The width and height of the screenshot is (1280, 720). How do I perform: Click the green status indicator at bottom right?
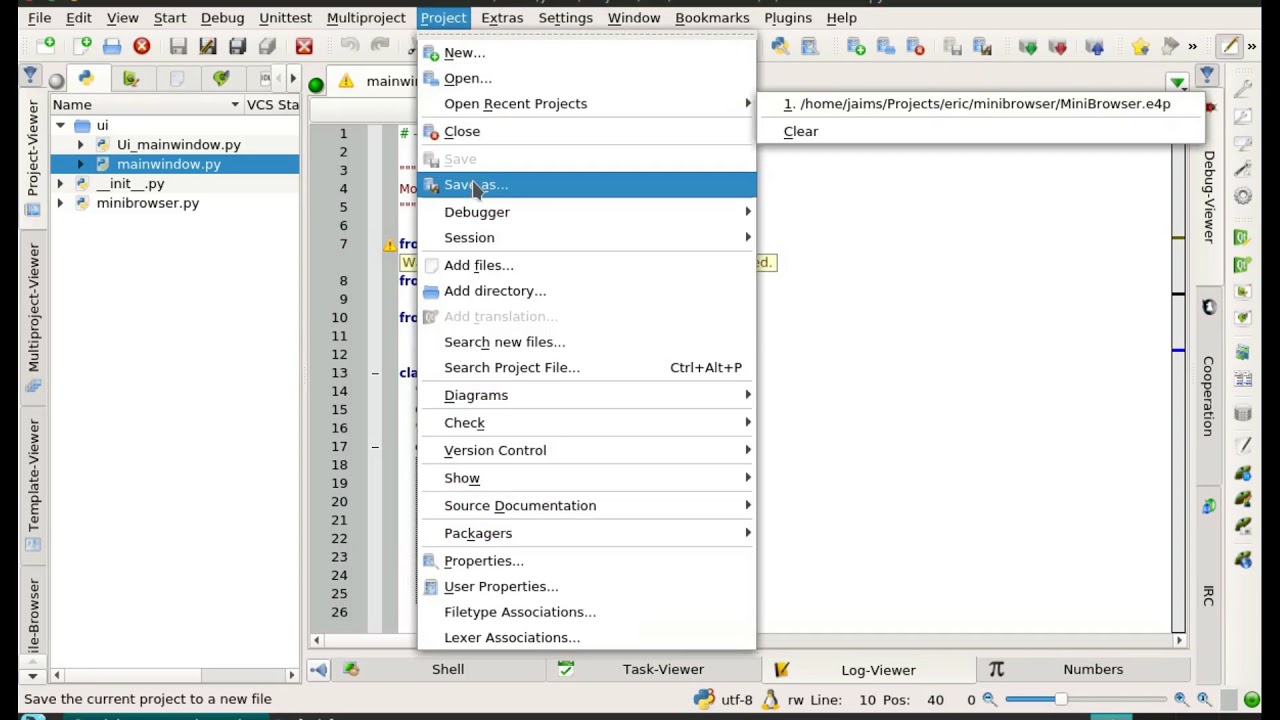[x=1251, y=700]
